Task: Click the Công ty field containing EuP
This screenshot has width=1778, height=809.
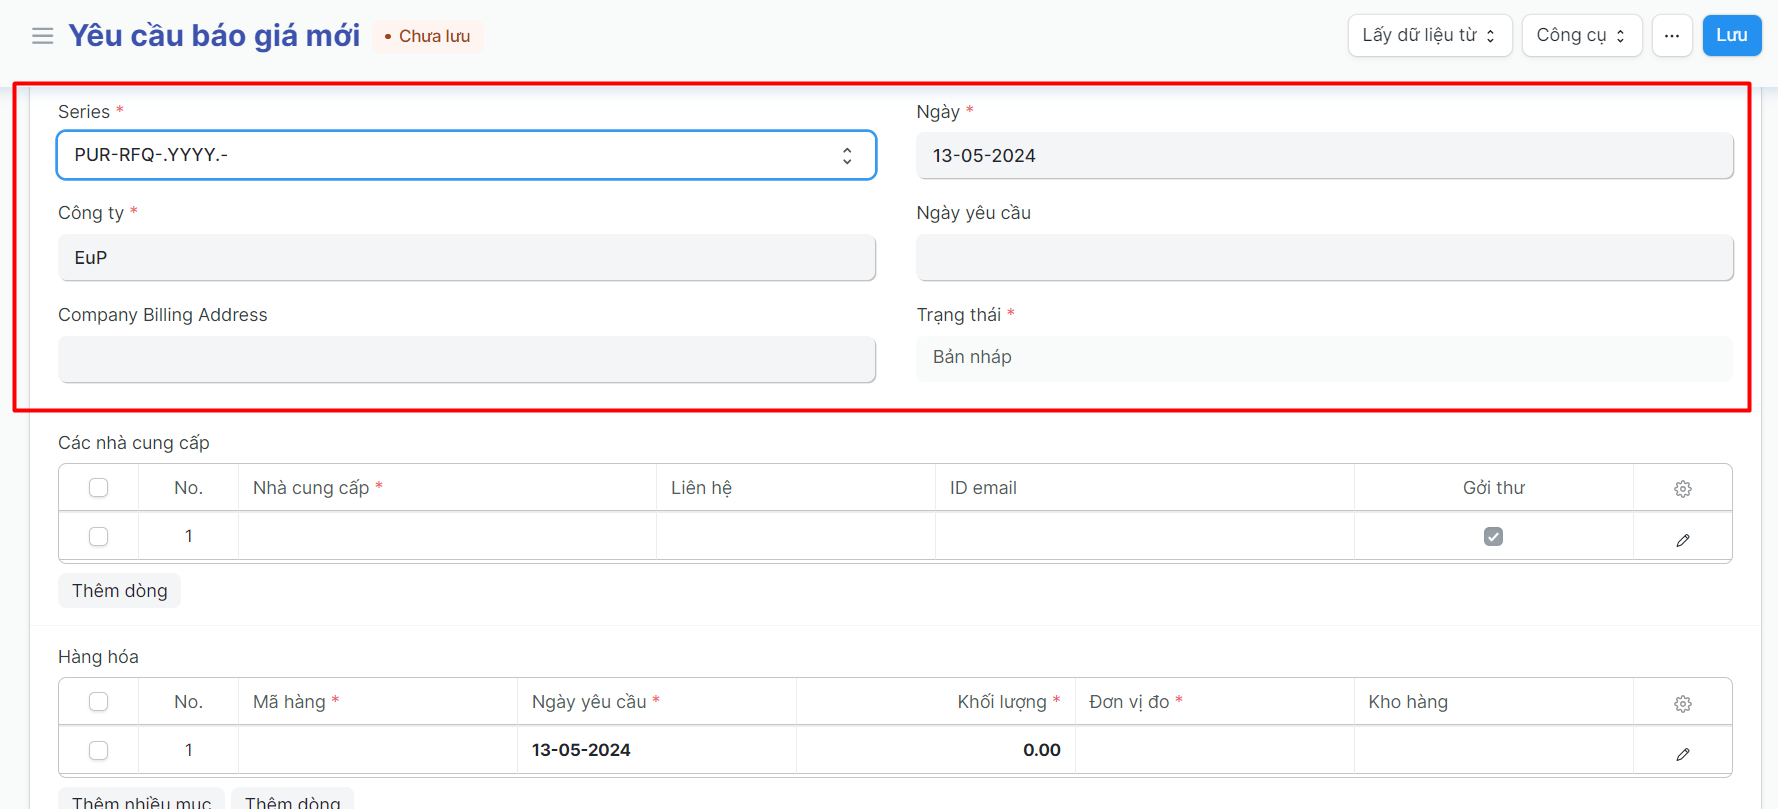Action: (466, 258)
